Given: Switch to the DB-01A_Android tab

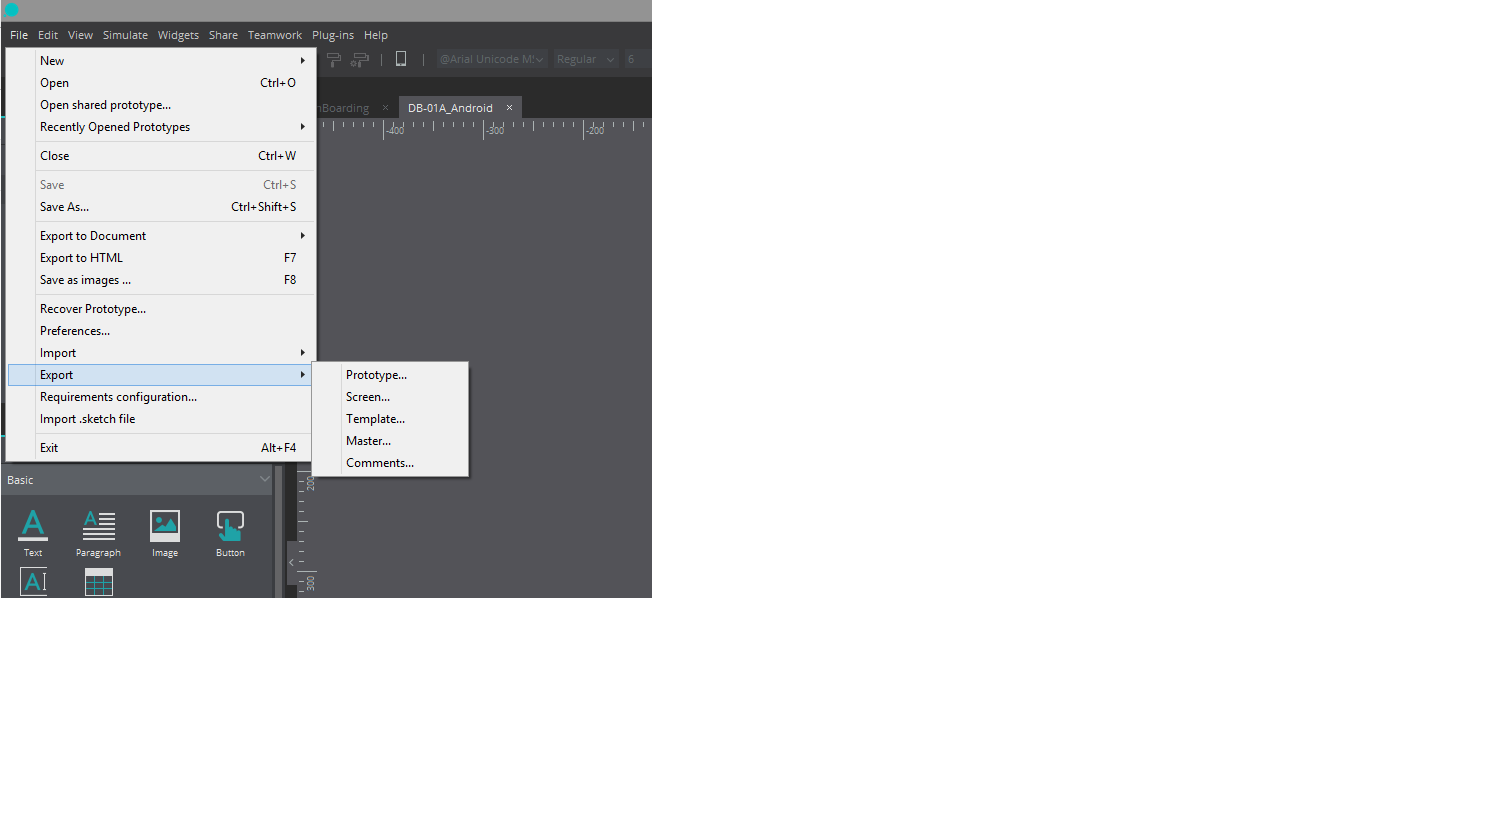Looking at the screenshot, I should point(450,108).
